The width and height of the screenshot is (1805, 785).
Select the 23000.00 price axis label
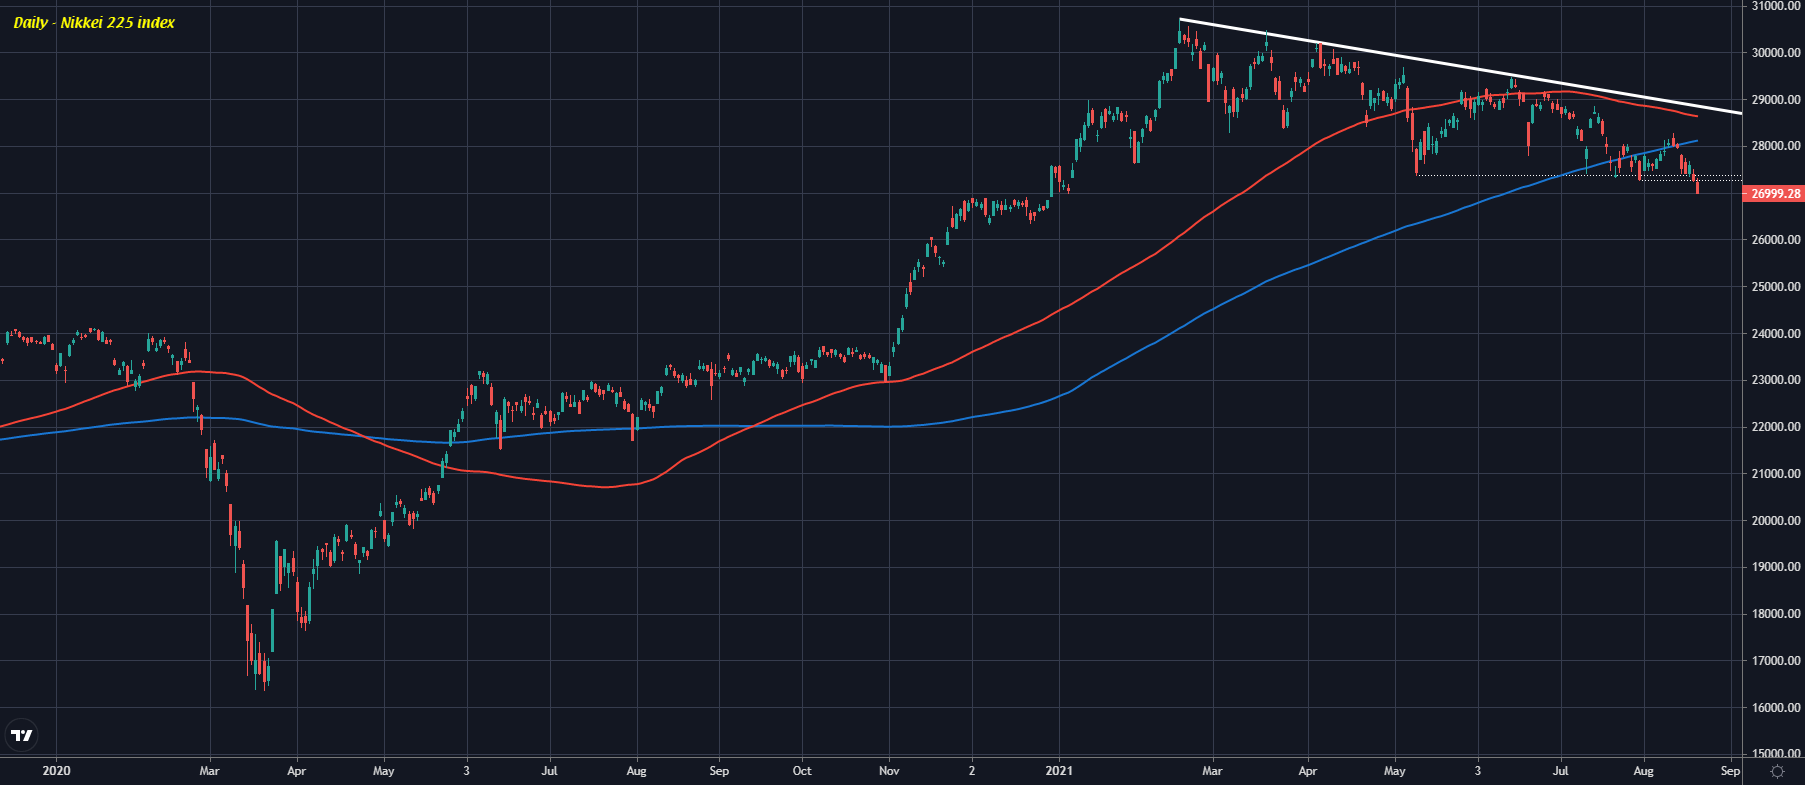1777,380
